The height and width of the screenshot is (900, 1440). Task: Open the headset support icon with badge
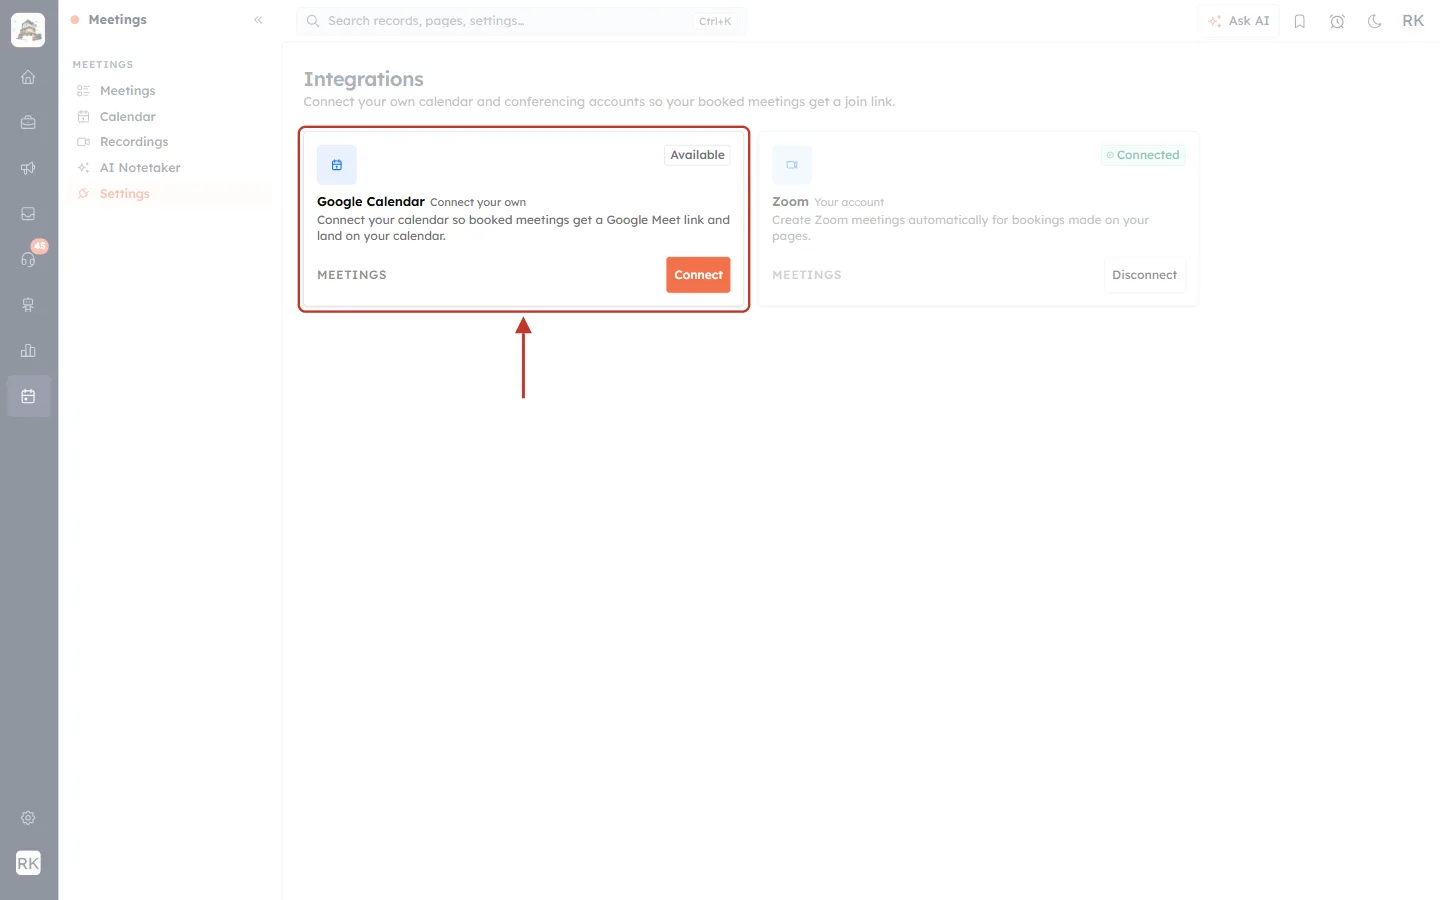(28, 259)
